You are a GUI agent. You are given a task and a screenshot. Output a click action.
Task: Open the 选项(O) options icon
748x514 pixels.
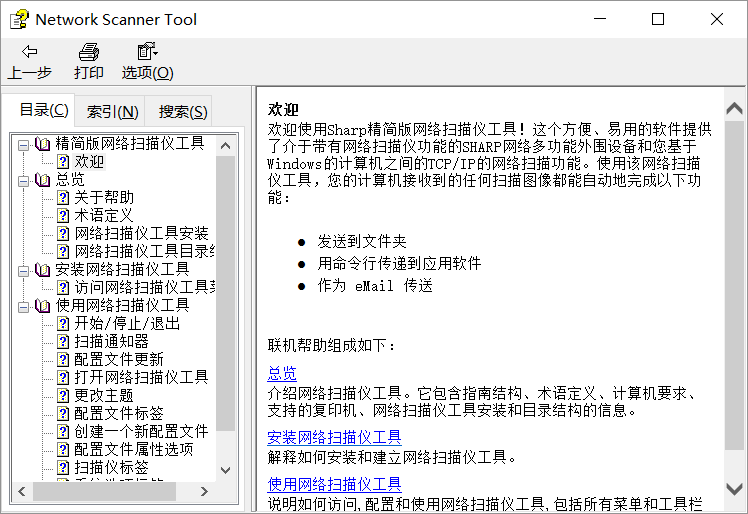pos(147,52)
